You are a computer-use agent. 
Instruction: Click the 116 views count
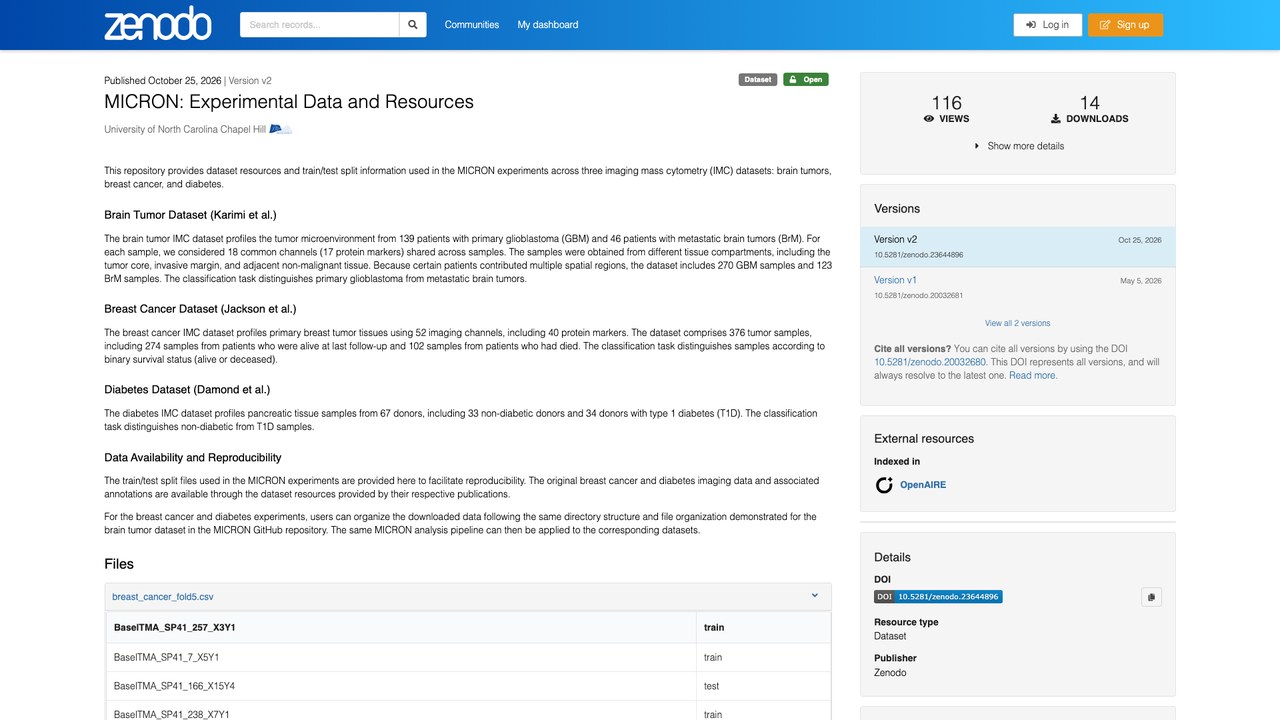(x=946, y=103)
